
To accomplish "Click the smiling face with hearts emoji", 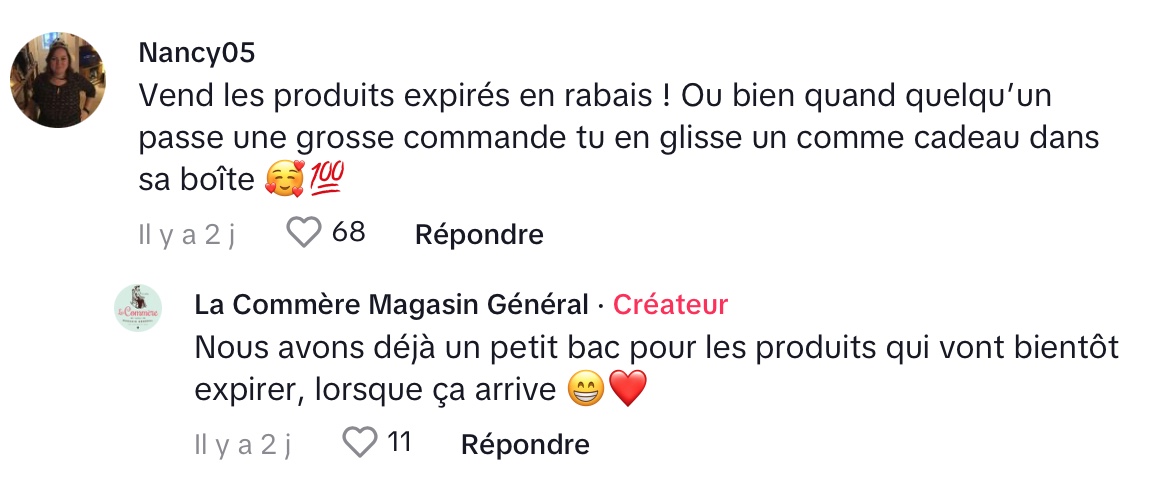I will click(x=284, y=179).
